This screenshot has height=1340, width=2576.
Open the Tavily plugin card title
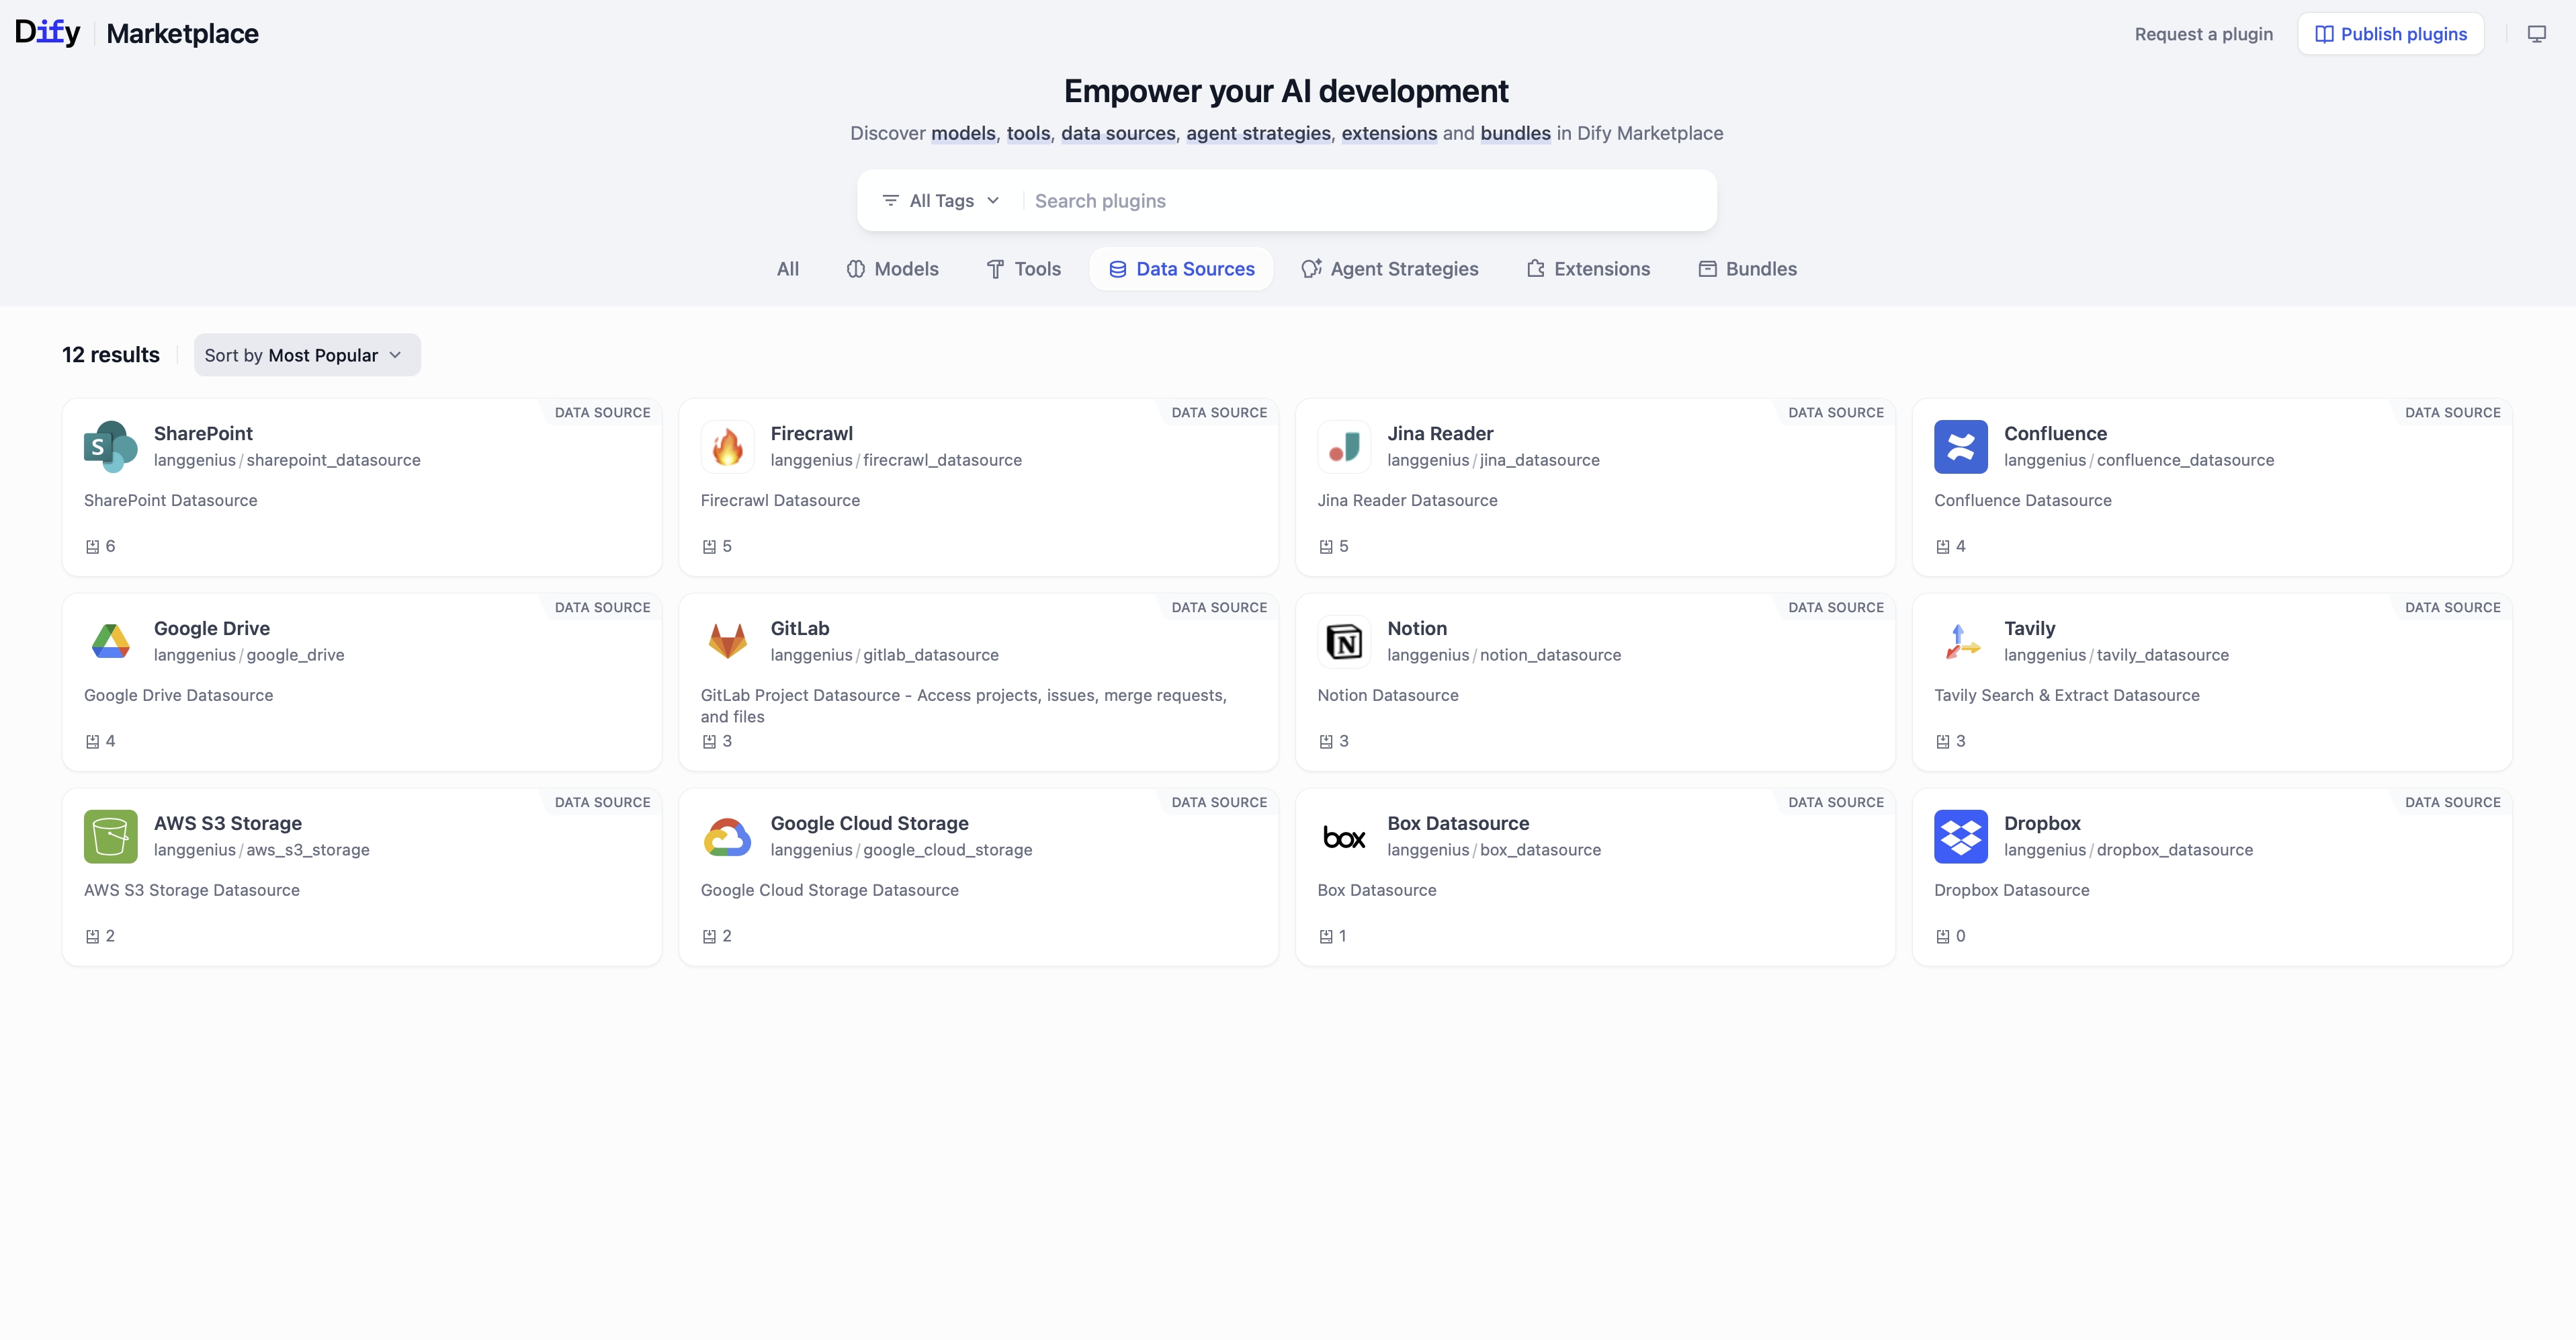point(2029,628)
